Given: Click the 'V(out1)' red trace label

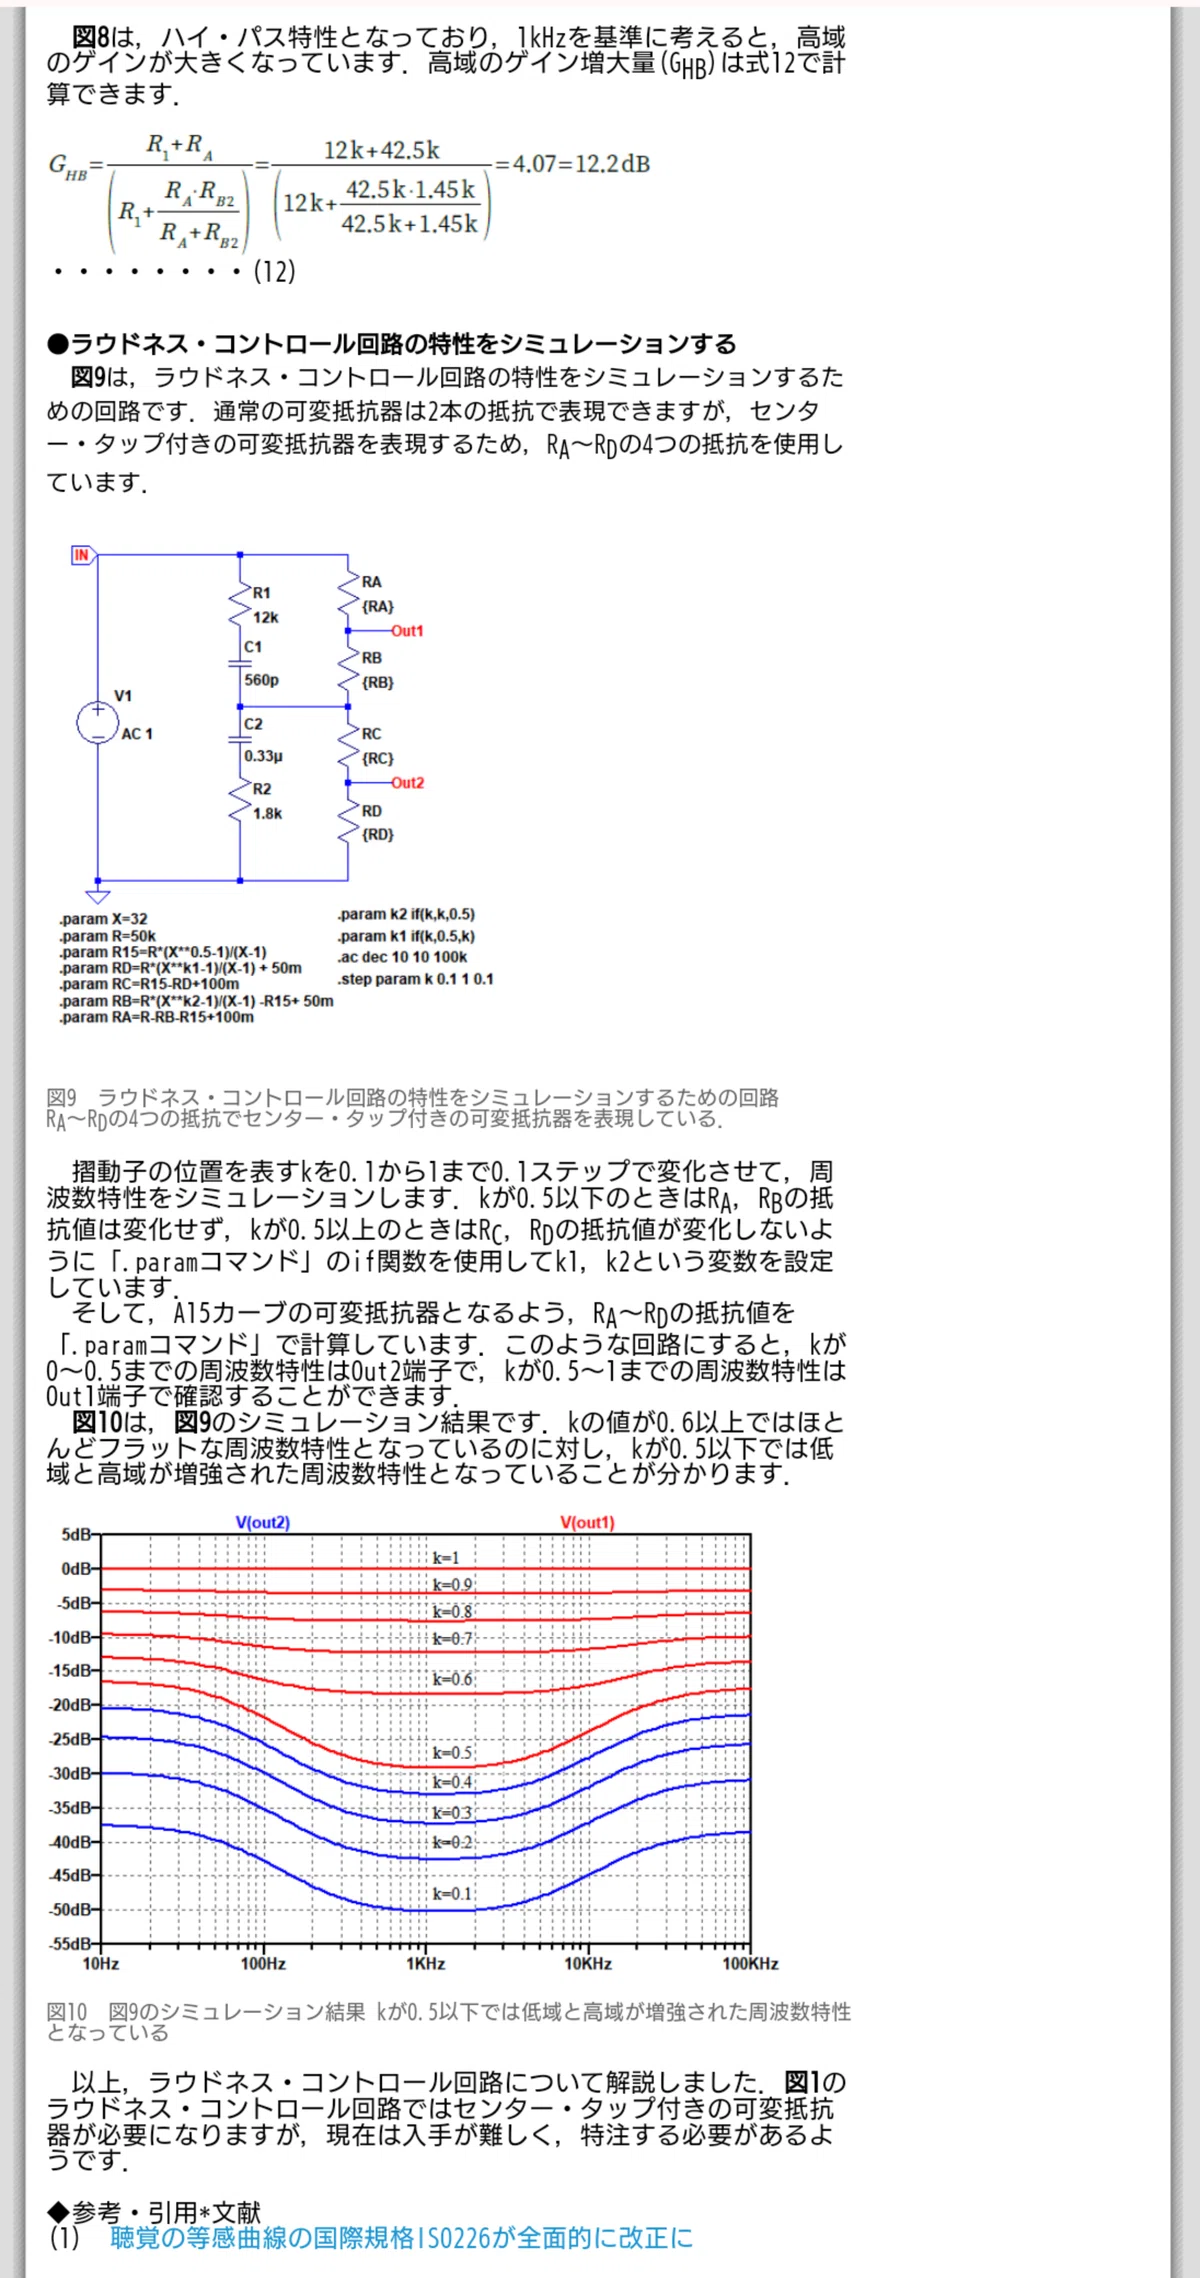Looking at the screenshot, I should coord(587,1522).
